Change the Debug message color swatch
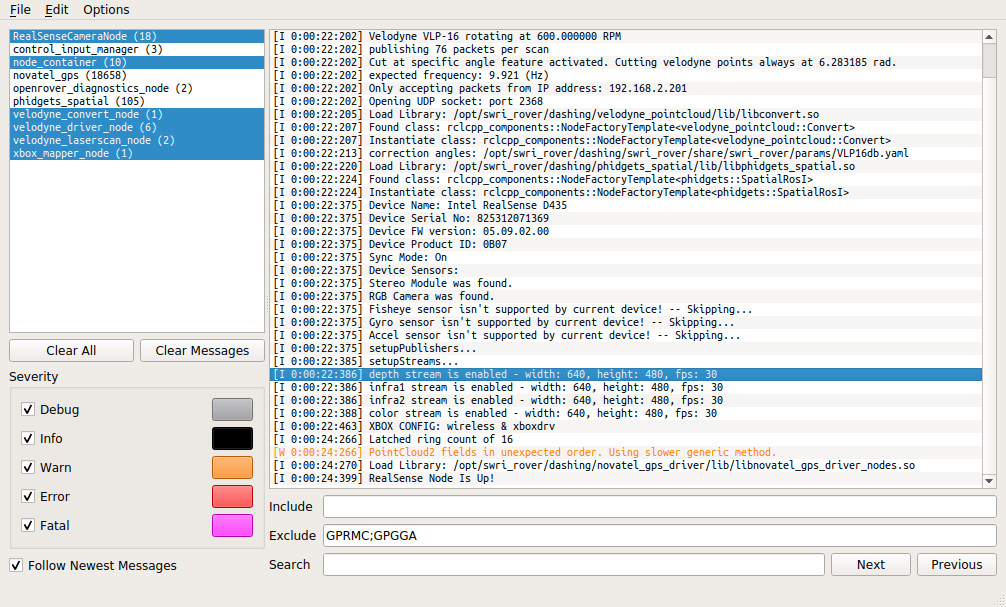 [x=232, y=409]
